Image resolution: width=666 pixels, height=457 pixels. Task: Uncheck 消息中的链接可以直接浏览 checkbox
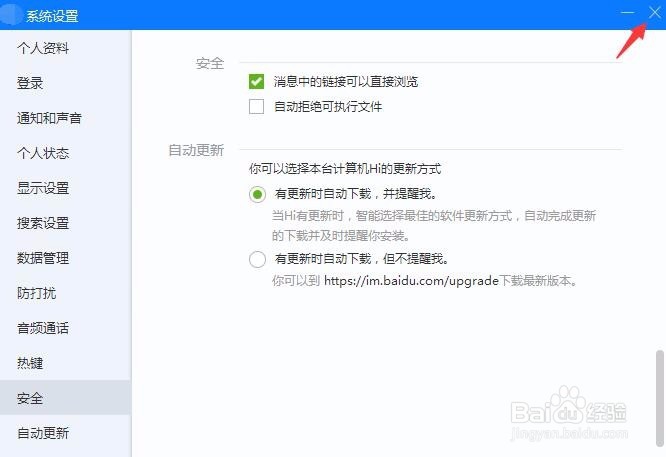(256, 81)
